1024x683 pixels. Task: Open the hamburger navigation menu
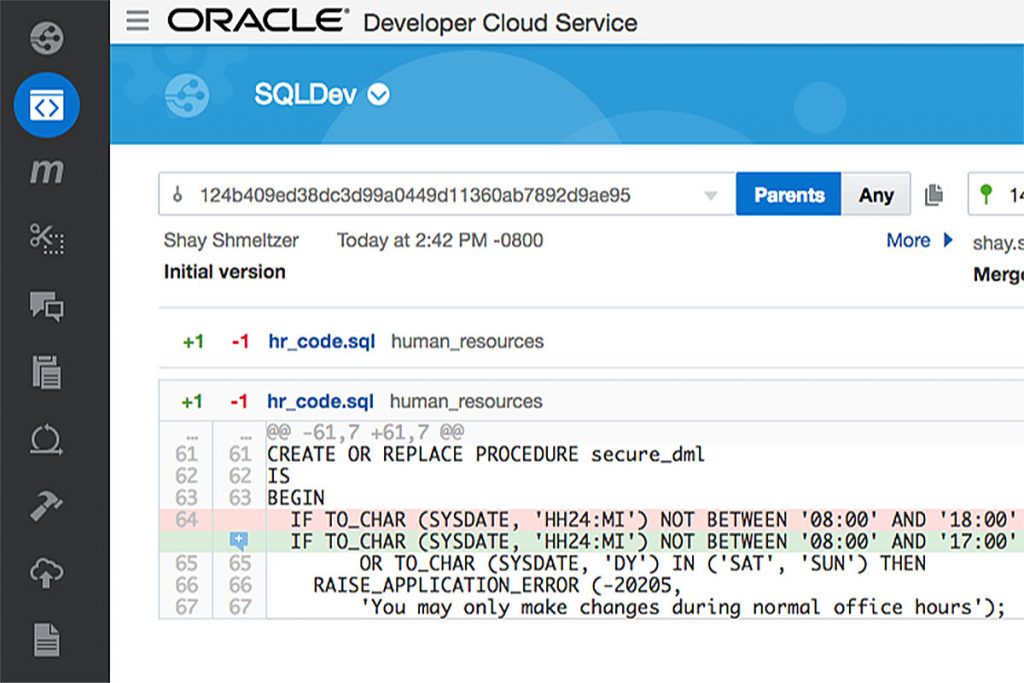137,21
